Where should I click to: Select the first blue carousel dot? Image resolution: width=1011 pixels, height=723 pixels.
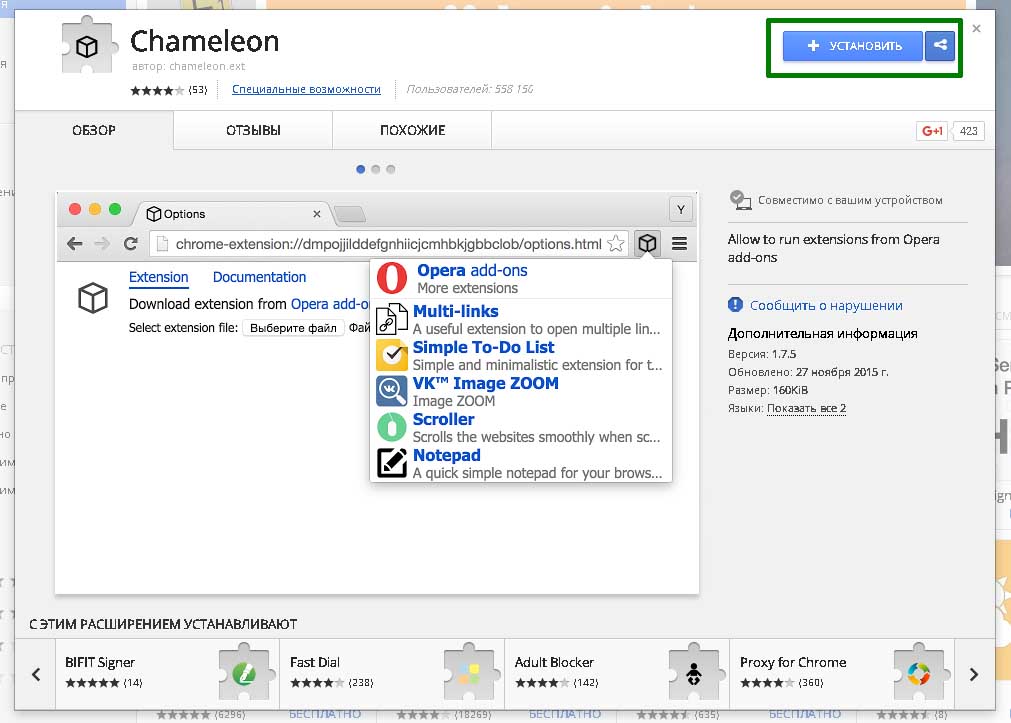tap(360, 169)
